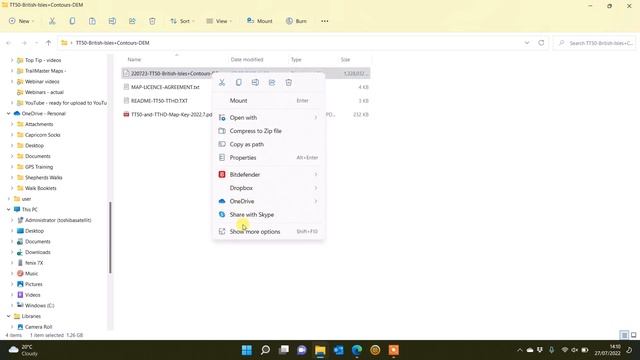Click the address bar path TT50-British-Isles+Contours-DEM

tap(113, 43)
